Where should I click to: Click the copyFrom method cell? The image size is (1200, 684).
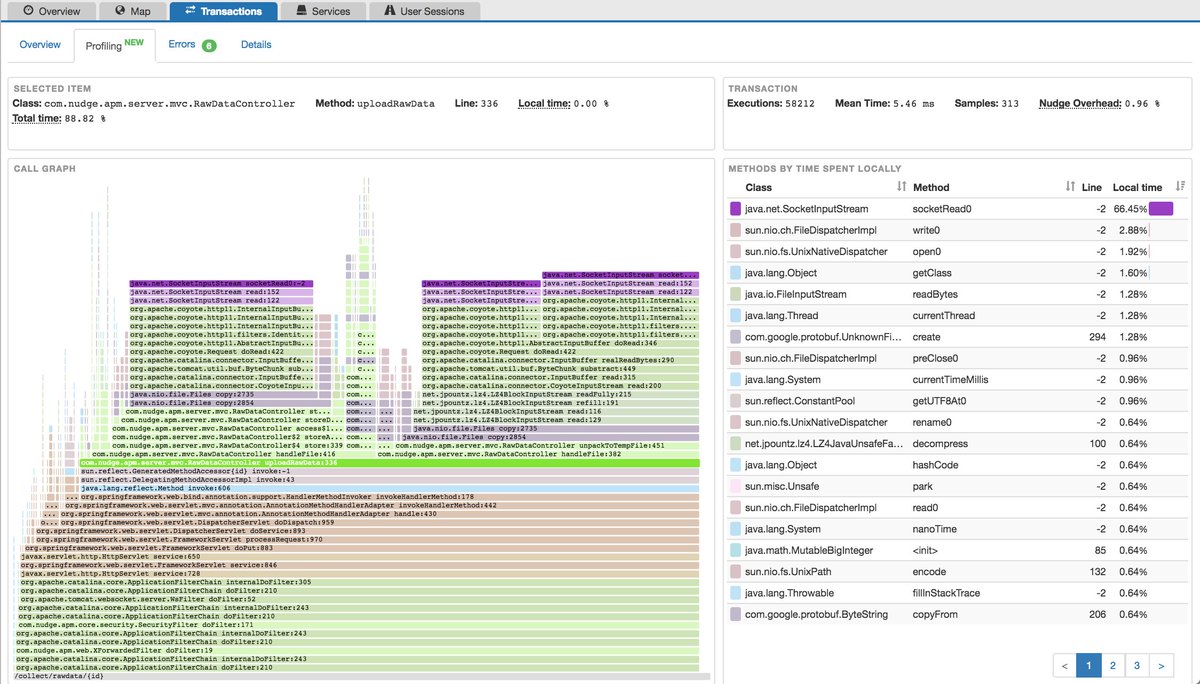pyautogui.click(x=936, y=614)
